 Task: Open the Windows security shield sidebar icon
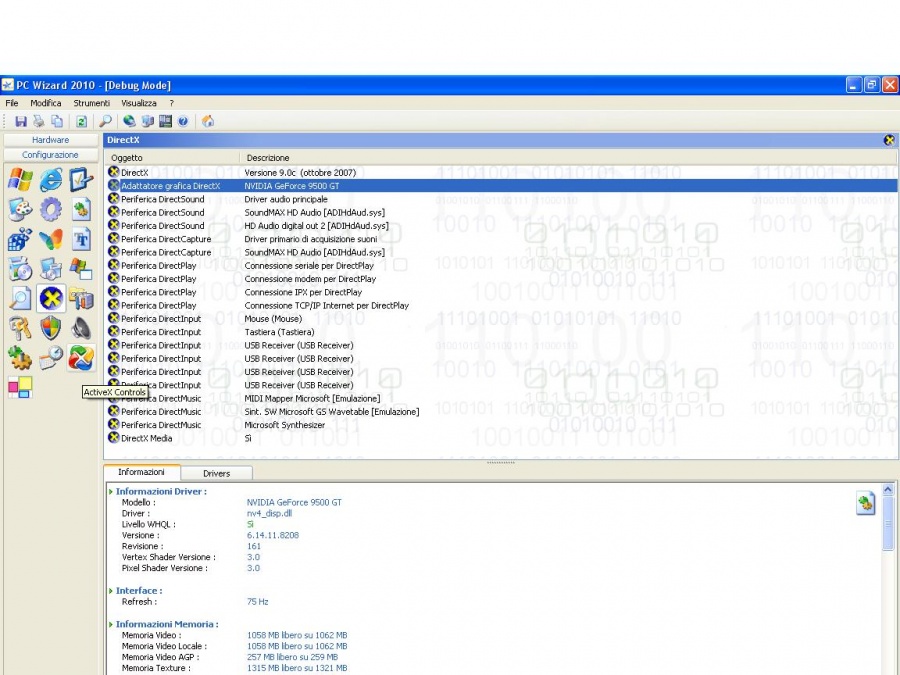51,328
